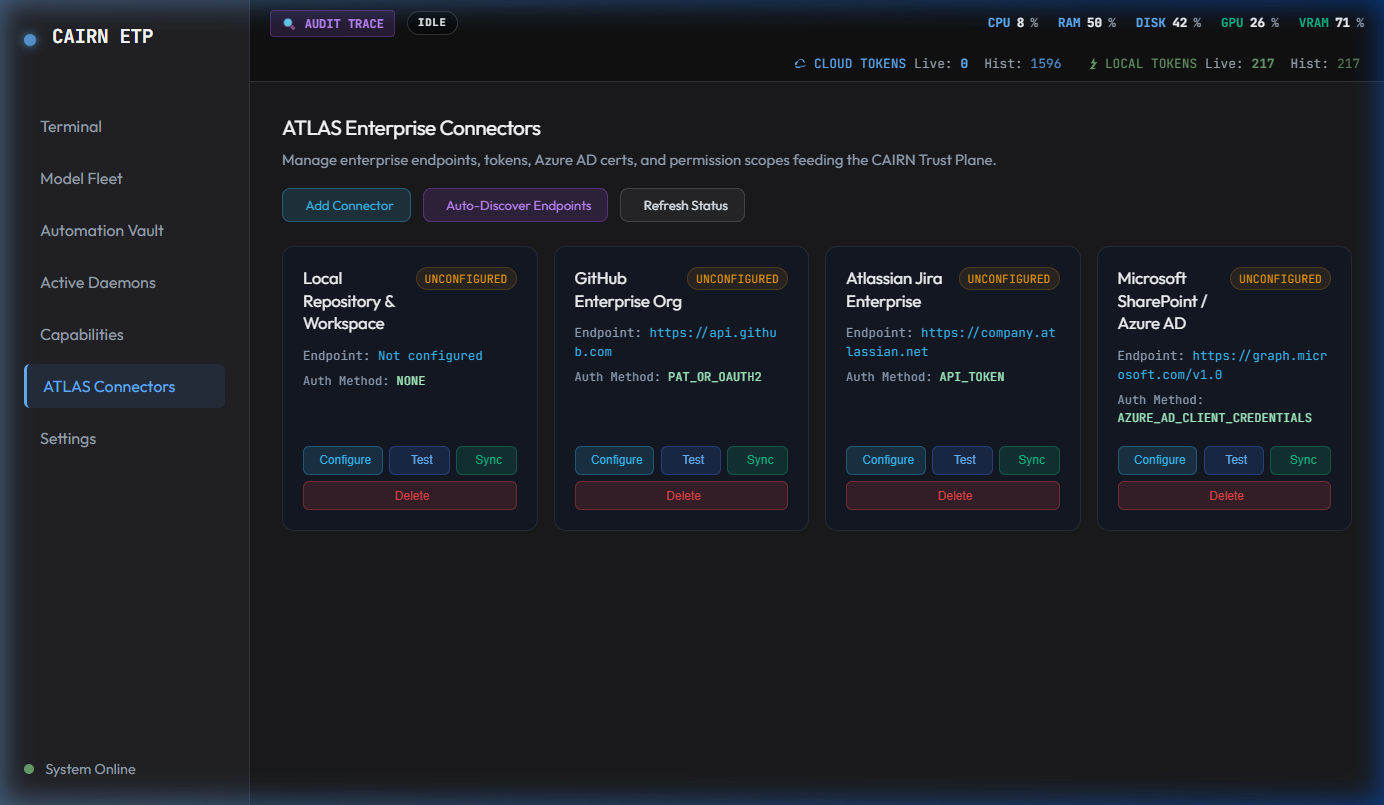The height and width of the screenshot is (805, 1384).
Task: Click the cloud icon next to CLOUD TOKENS
Action: pyautogui.click(x=800, y=64)
